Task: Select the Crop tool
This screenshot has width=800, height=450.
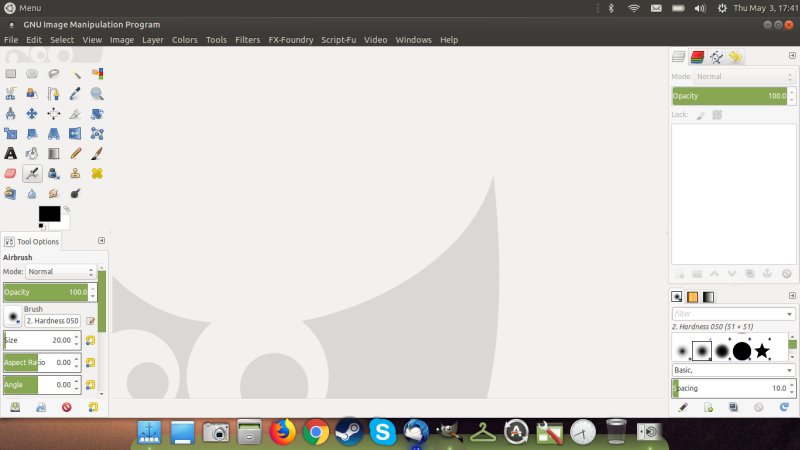Action: click(76, 114)
